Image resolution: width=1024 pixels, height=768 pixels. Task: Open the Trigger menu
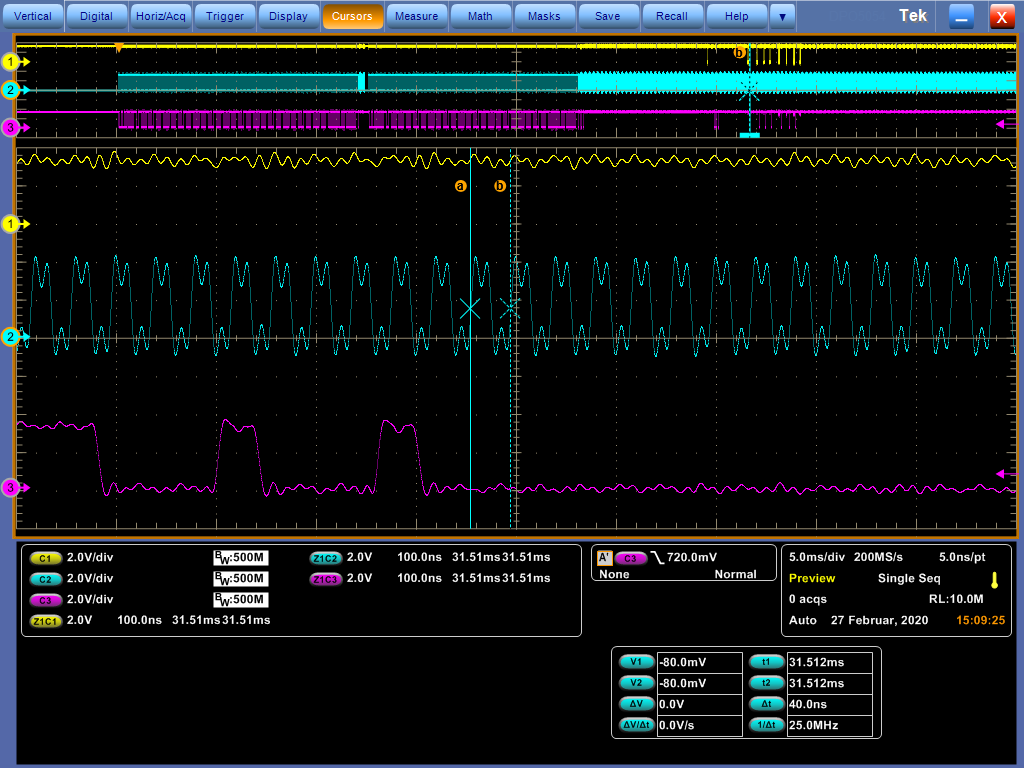[x=225, y=16]
